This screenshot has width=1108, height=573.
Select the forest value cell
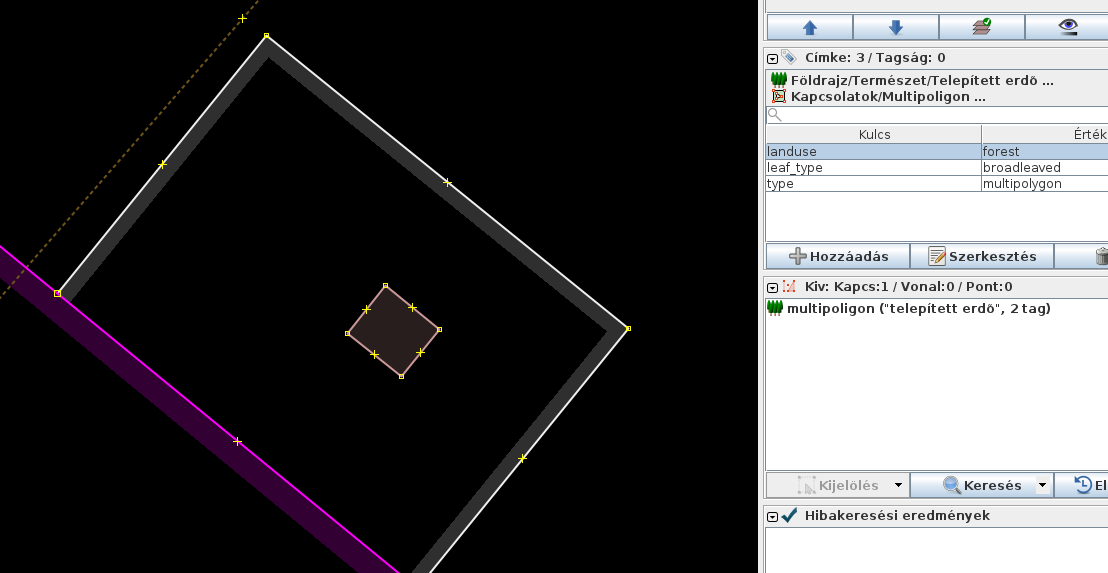click(x=1045, y=151)
